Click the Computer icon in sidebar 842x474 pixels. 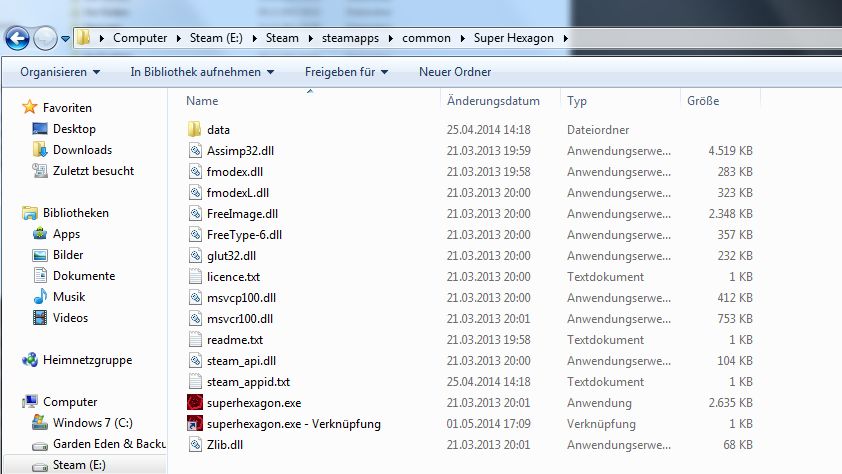[x=30, y=402]
